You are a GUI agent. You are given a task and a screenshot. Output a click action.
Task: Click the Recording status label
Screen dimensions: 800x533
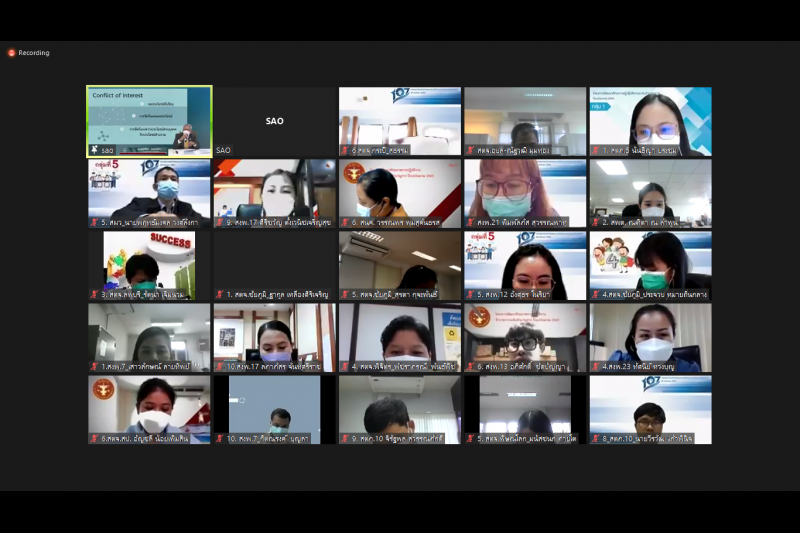[x=34, y=53]
